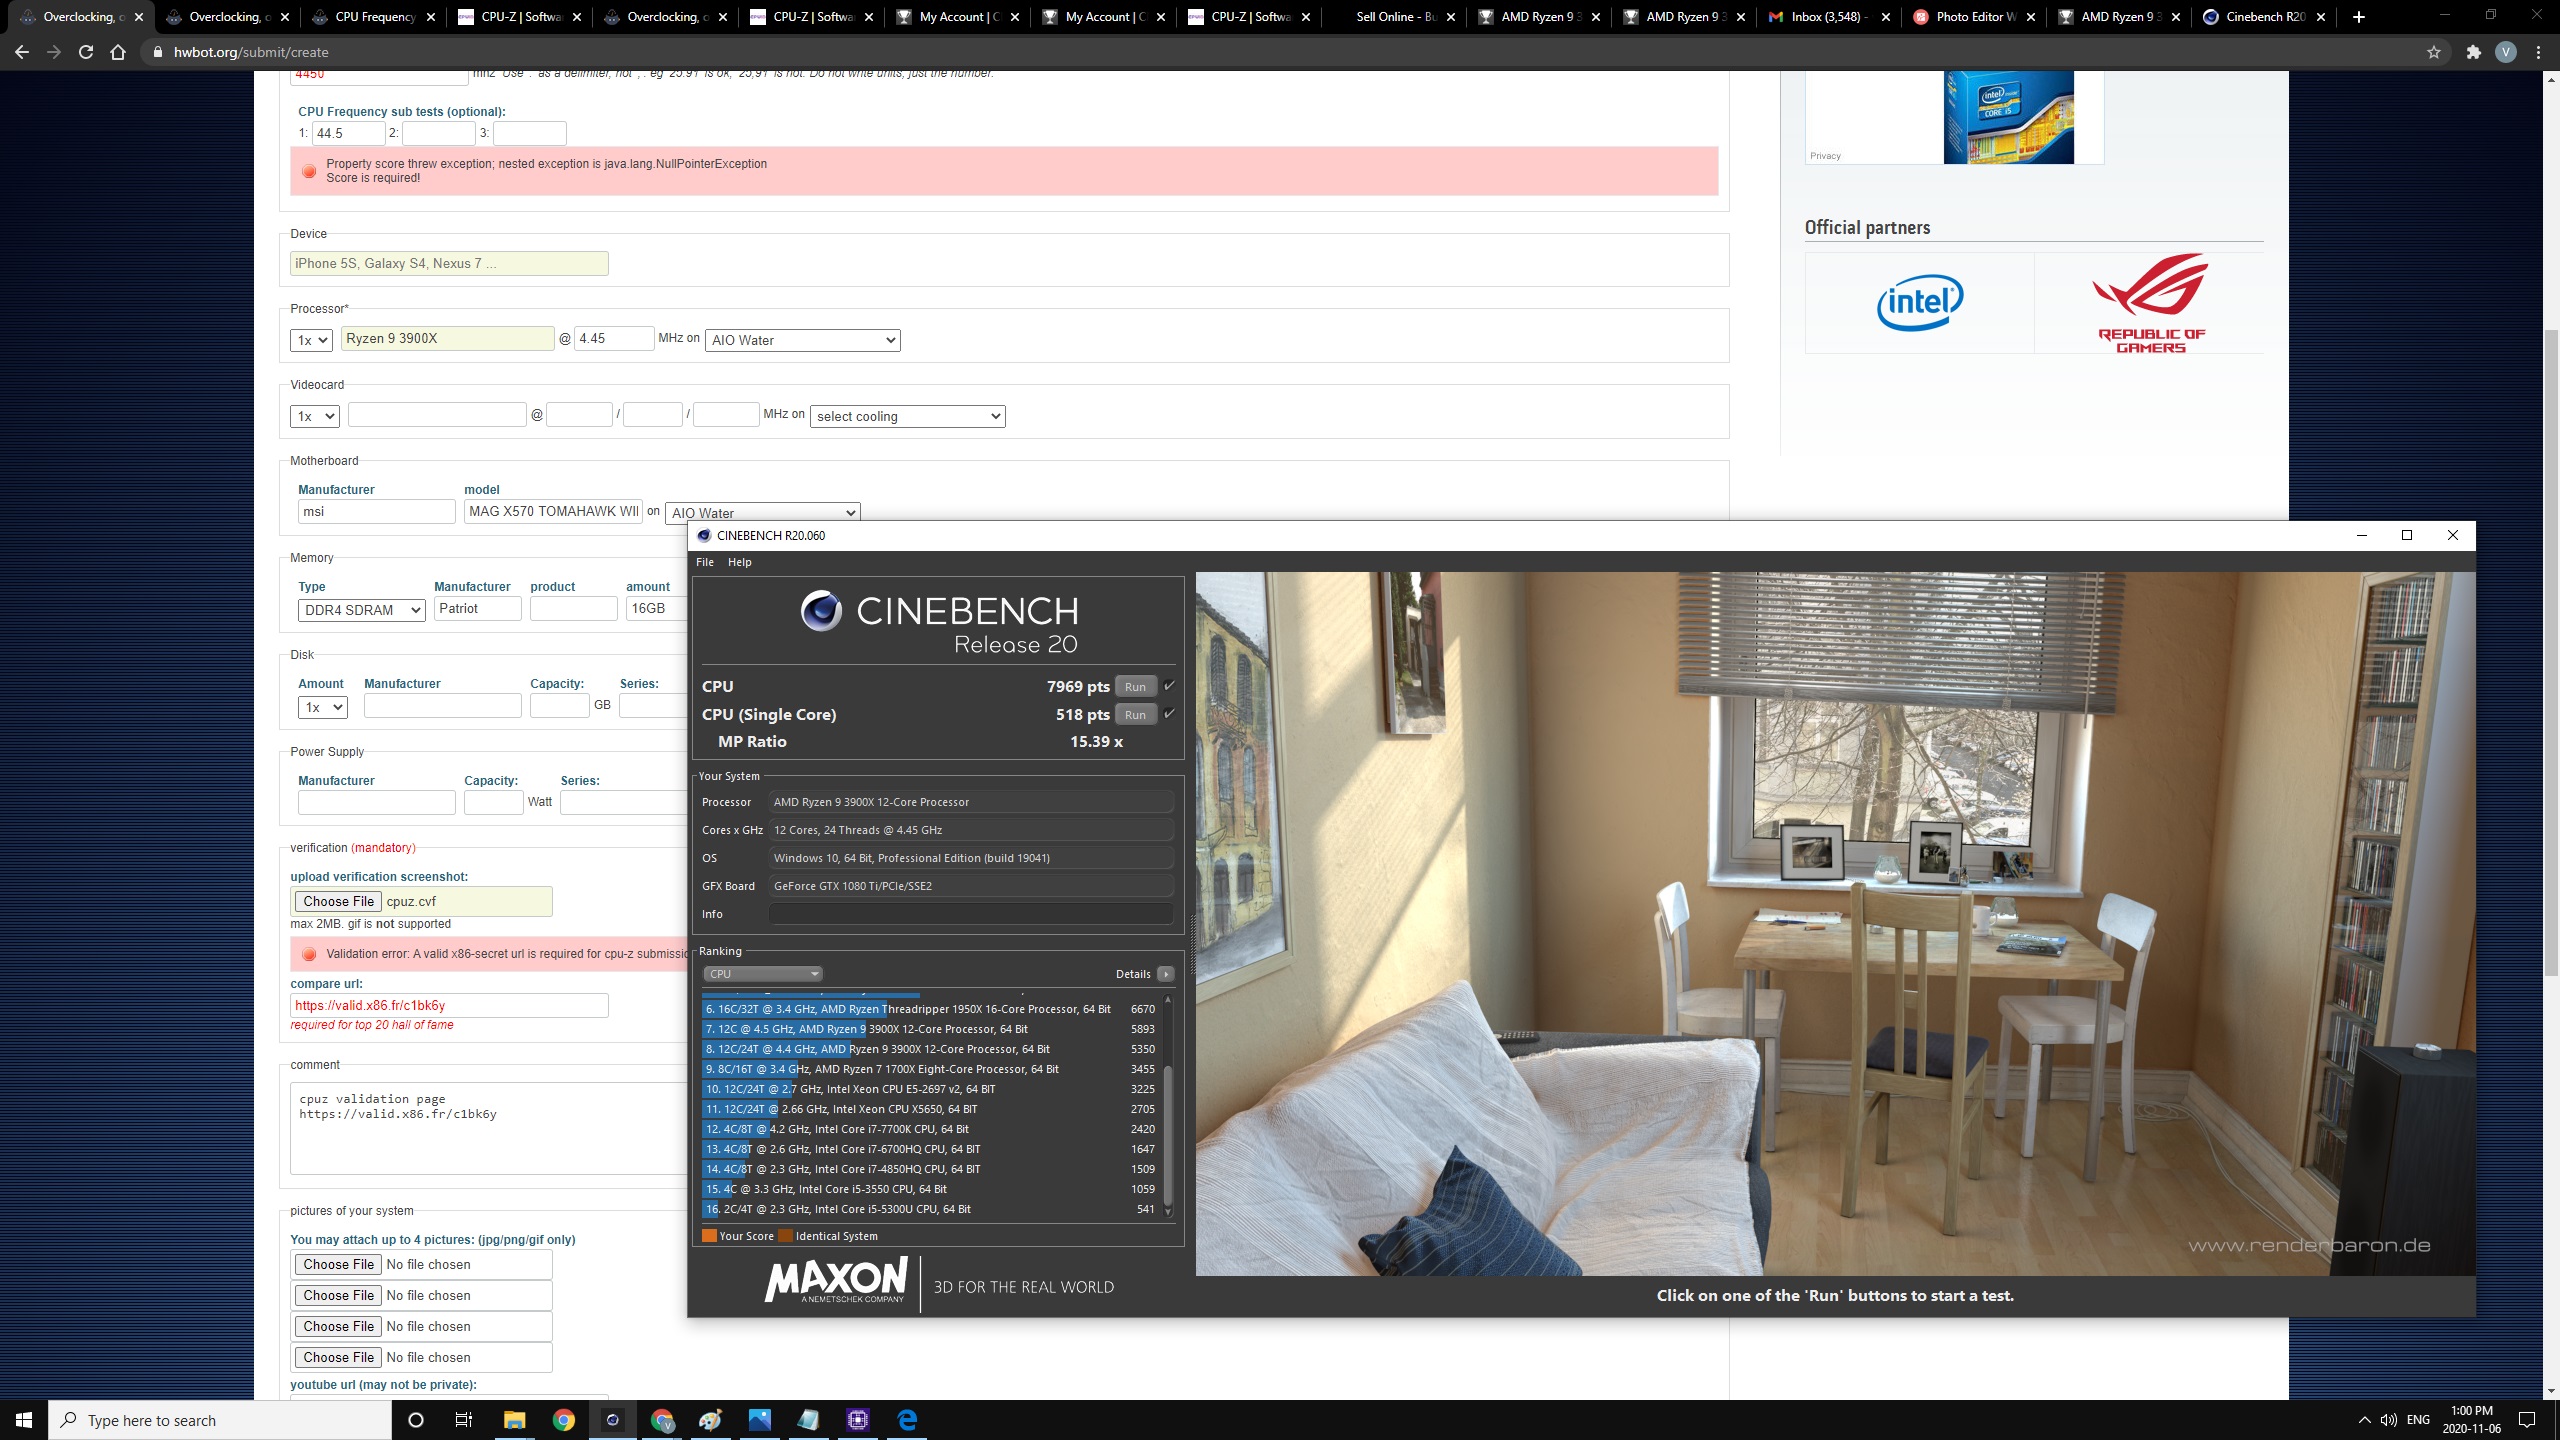Open videocard select cooling dropdown
The width and height of the screenshot is (2560, 1440).
[907, 416]
